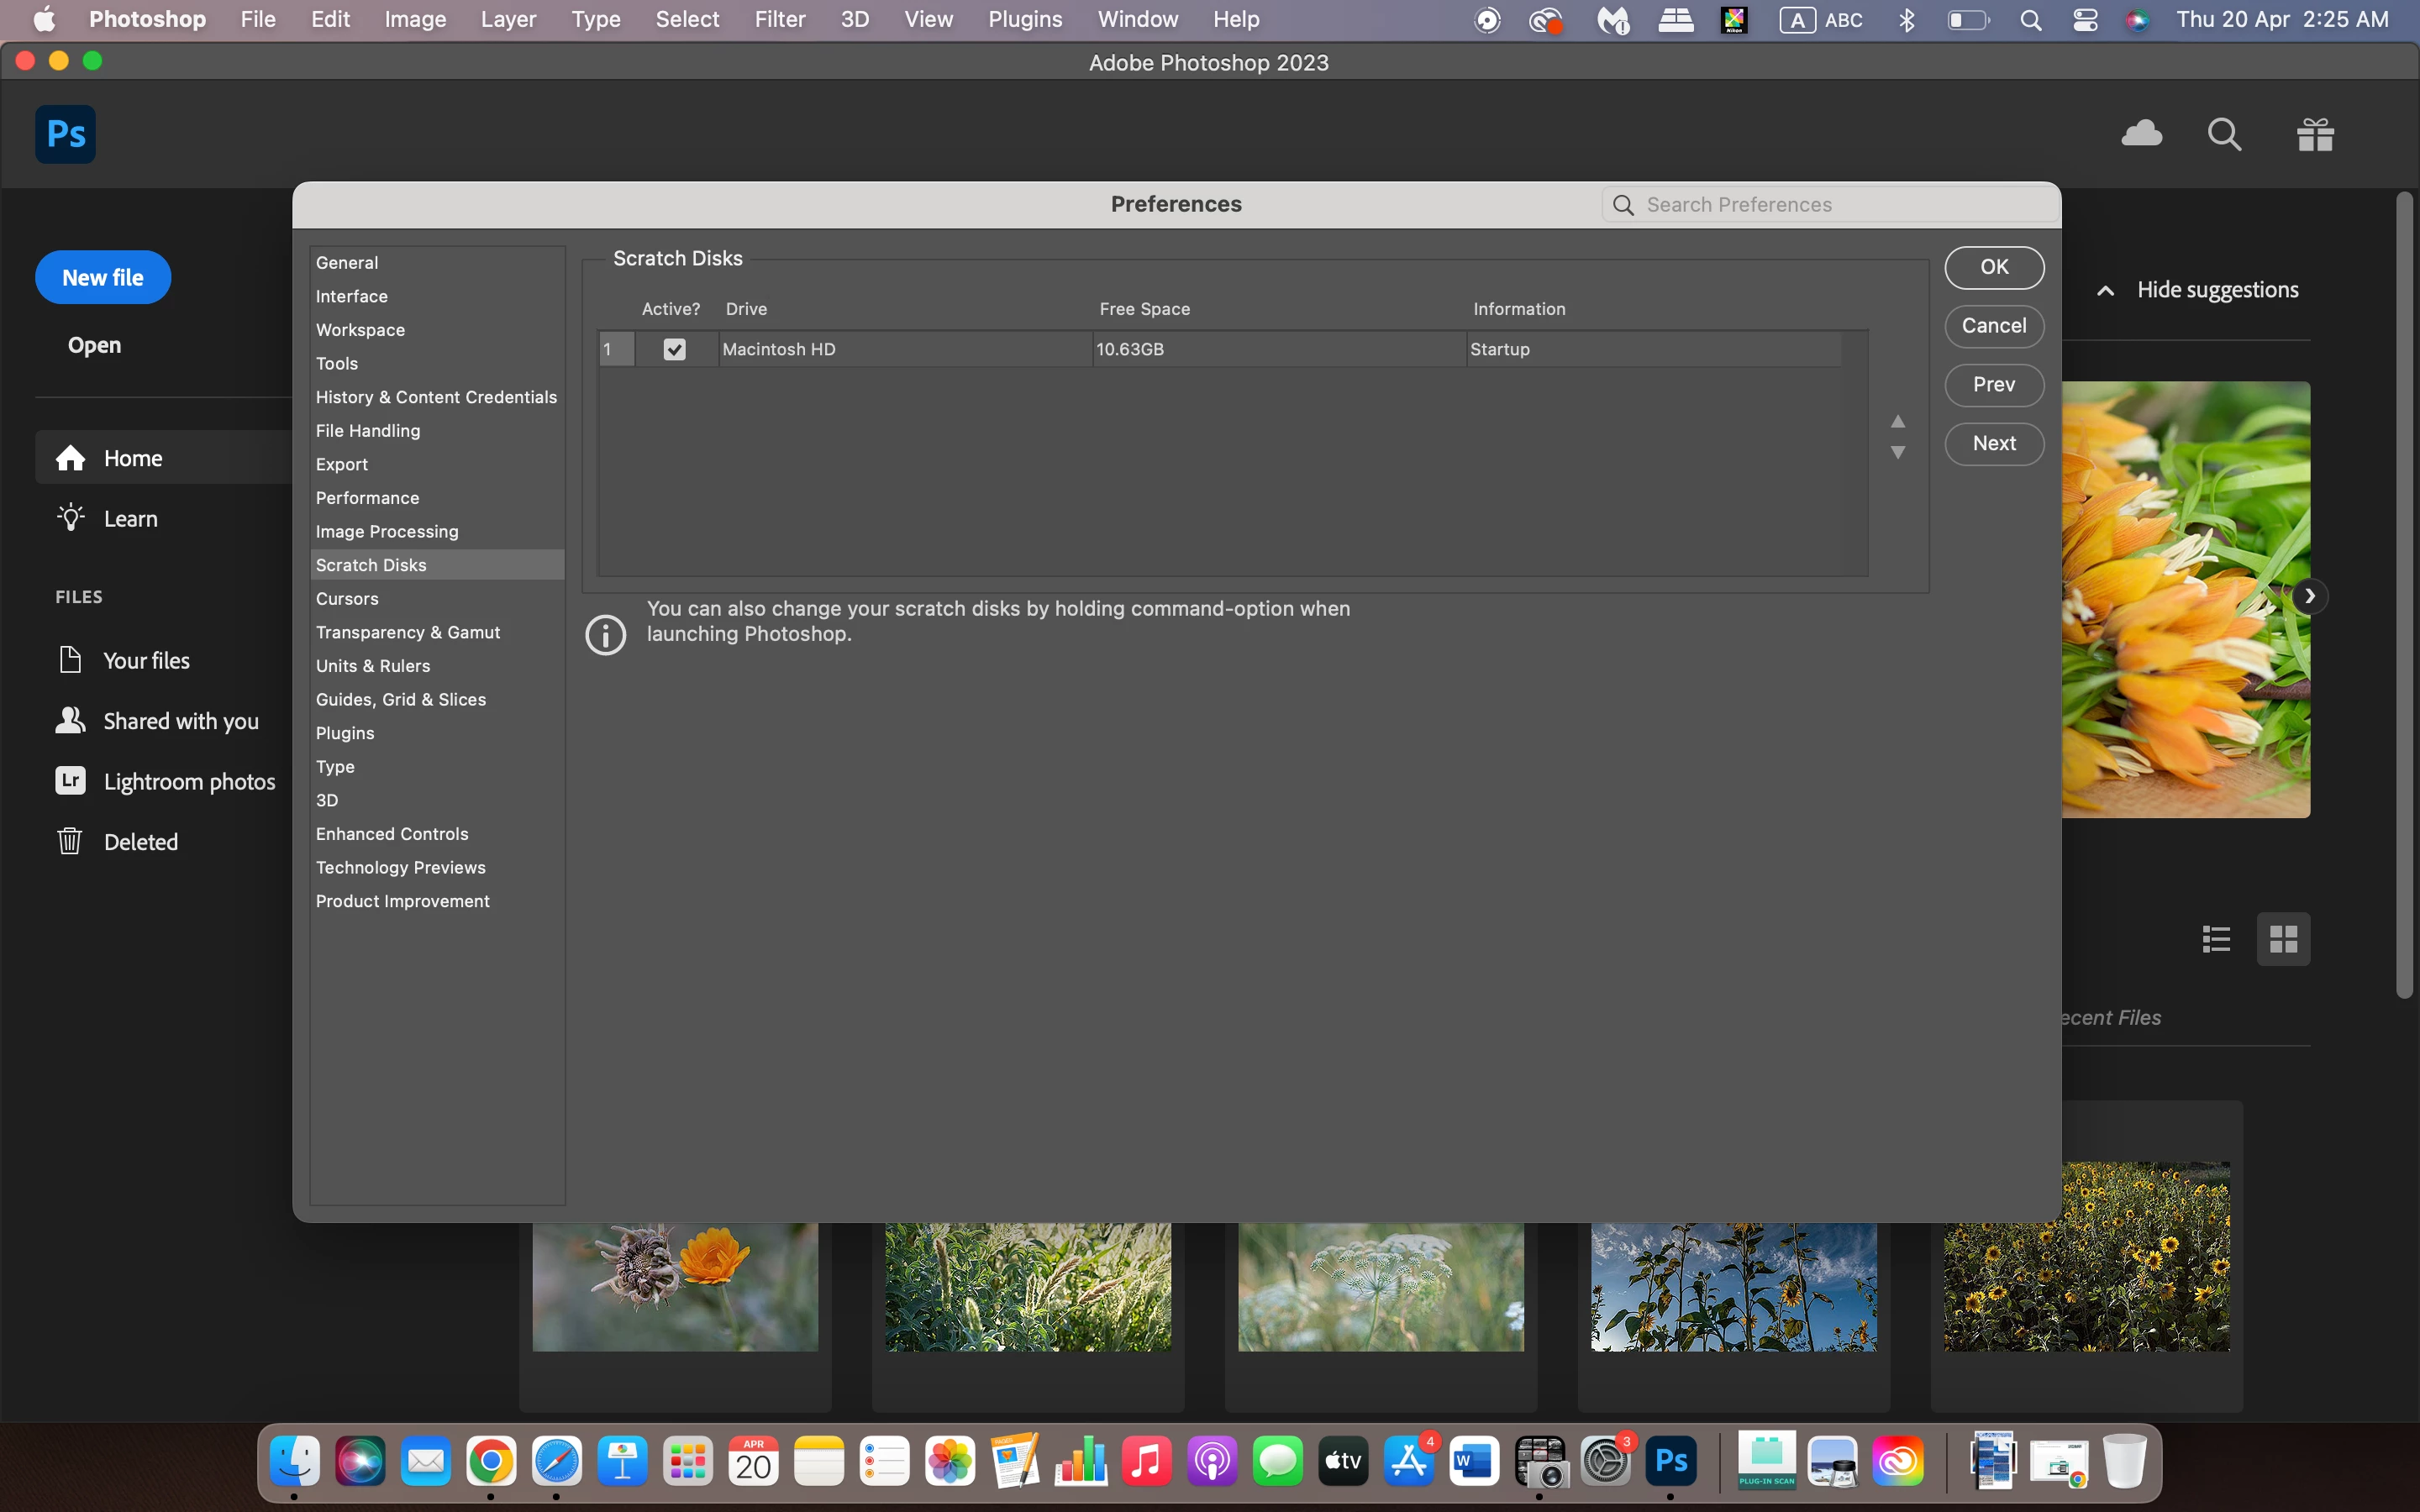2420x1512 pixels.
Task: Open the Filter menu in menu bar
Action: pos(779,19)
